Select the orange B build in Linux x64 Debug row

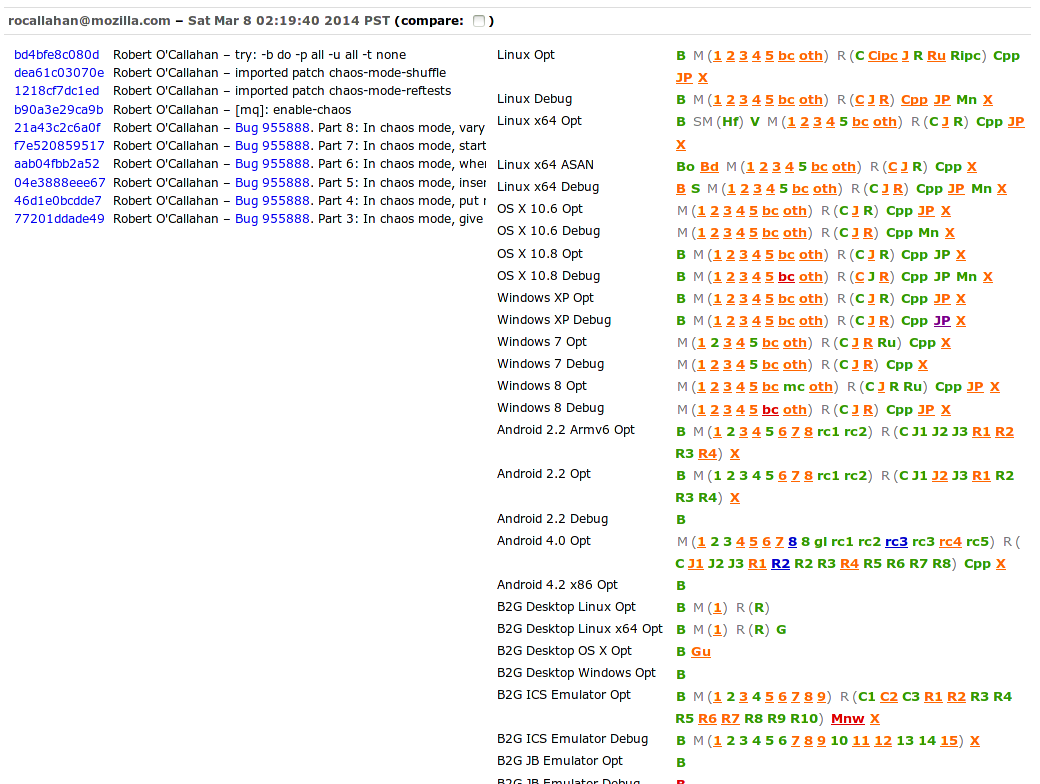point(681,188)
